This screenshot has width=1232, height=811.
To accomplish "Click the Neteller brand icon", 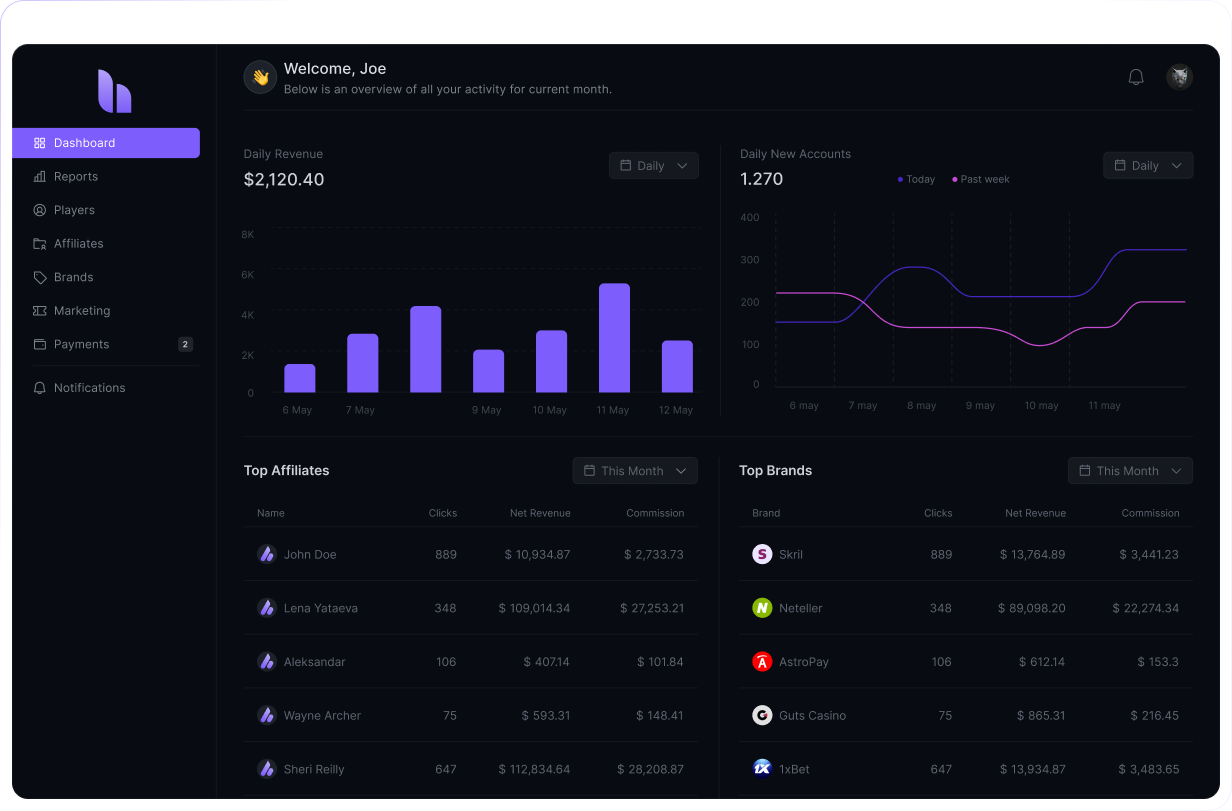I will click(x=762, y=608).
